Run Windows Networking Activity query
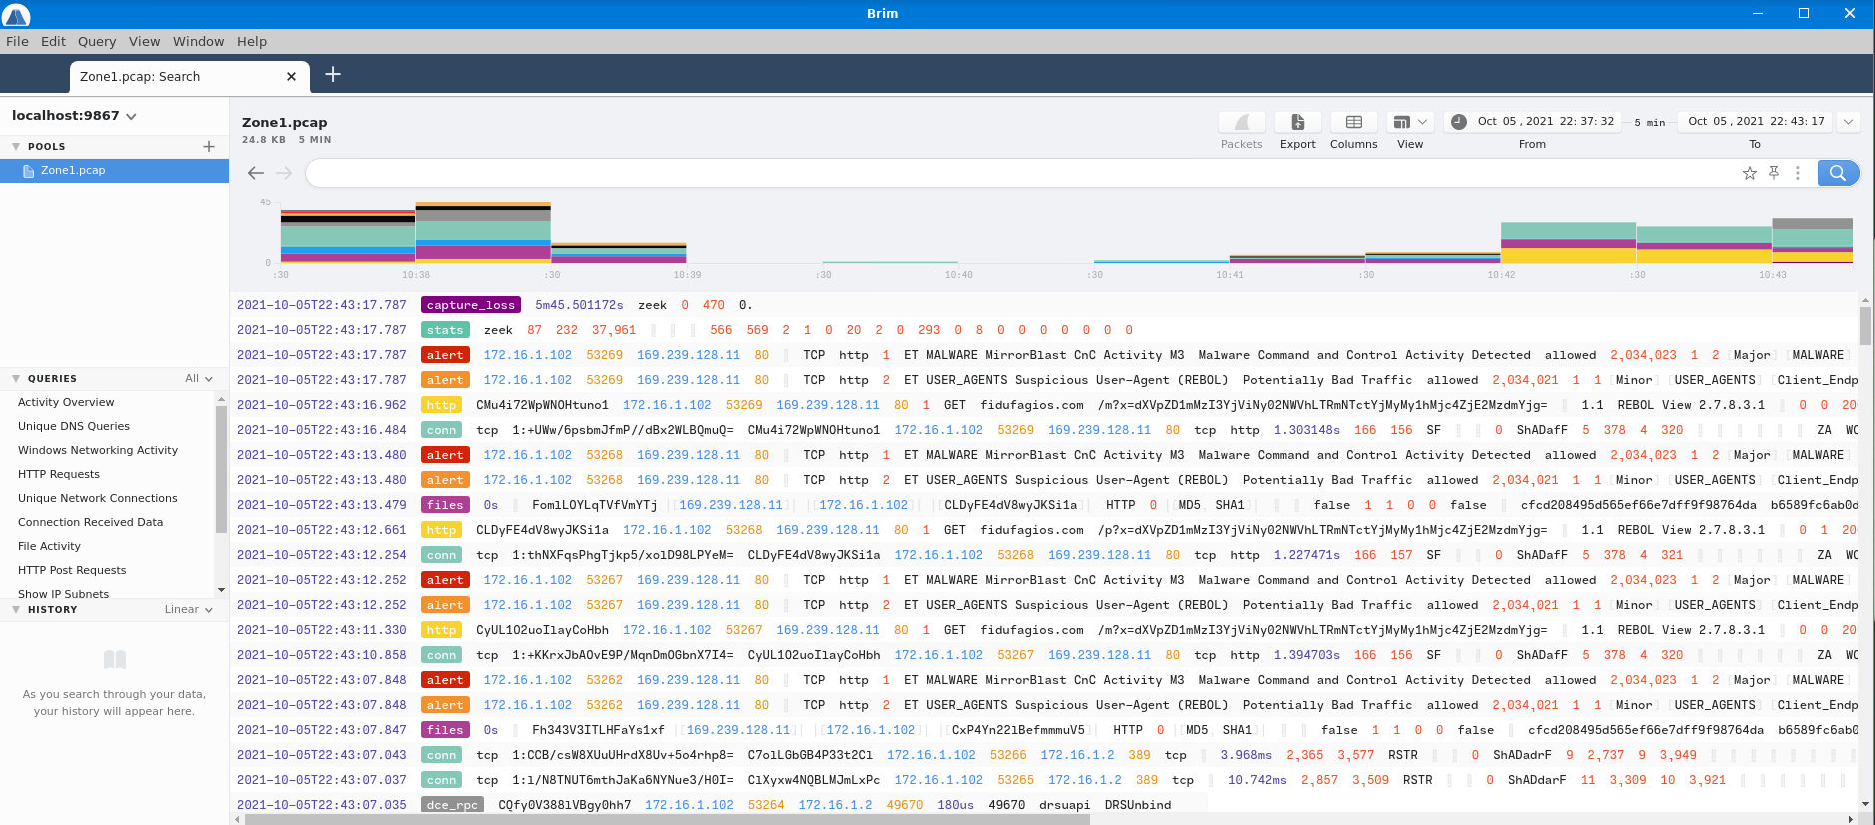This screenshot has height=825, width=1875. (98, 450)
